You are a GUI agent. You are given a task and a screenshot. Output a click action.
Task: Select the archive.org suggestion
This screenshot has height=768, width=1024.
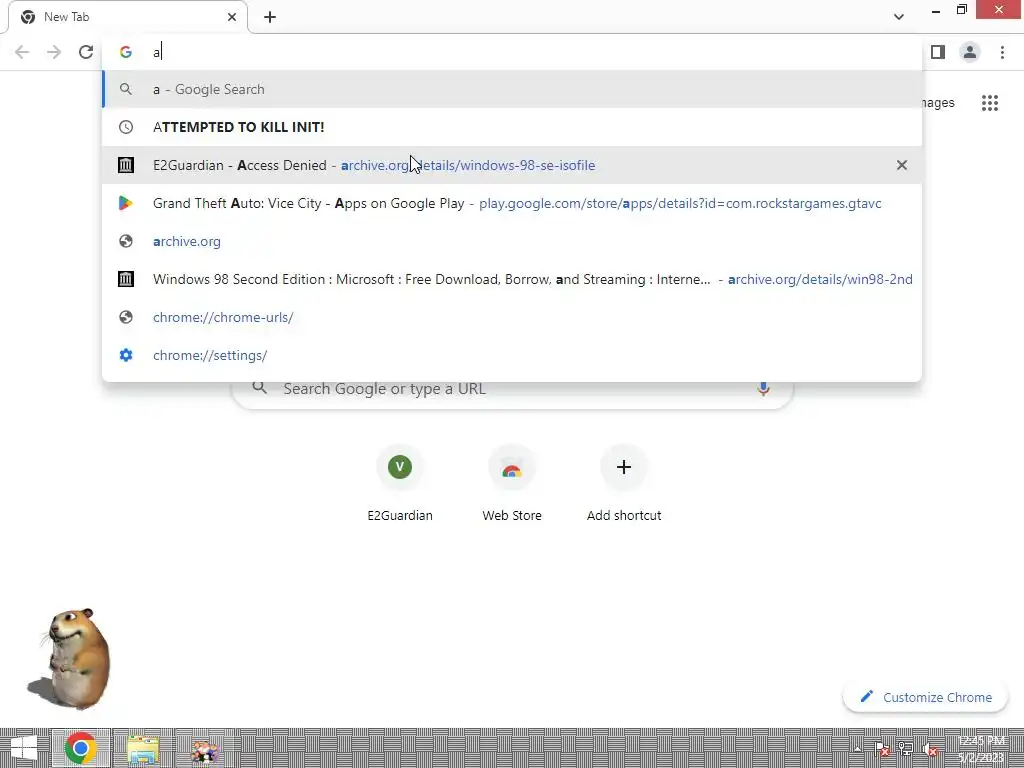click(512, 241)
